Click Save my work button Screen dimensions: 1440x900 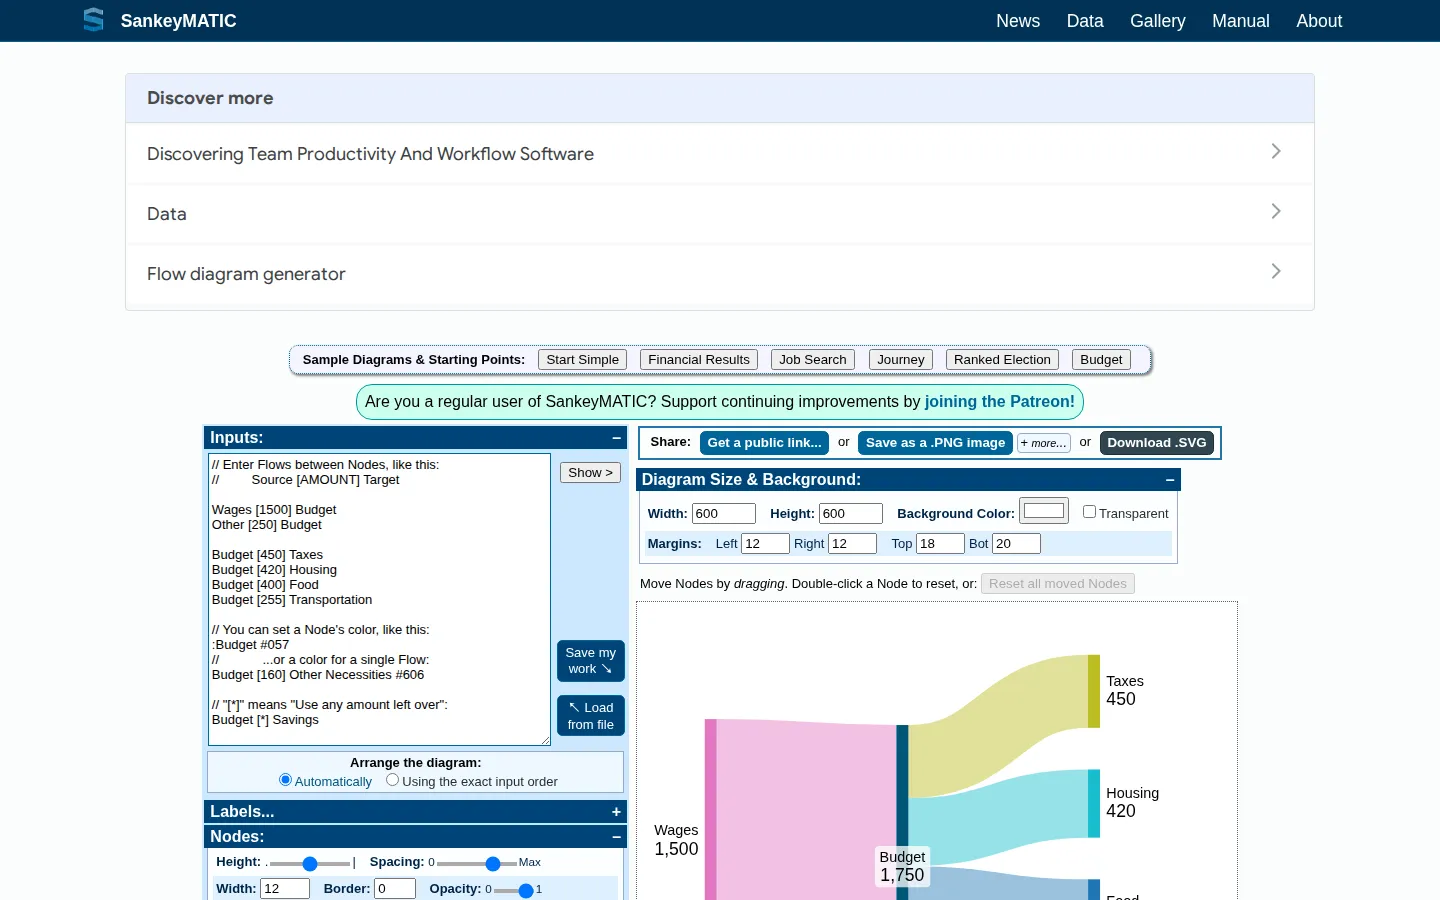591,661
